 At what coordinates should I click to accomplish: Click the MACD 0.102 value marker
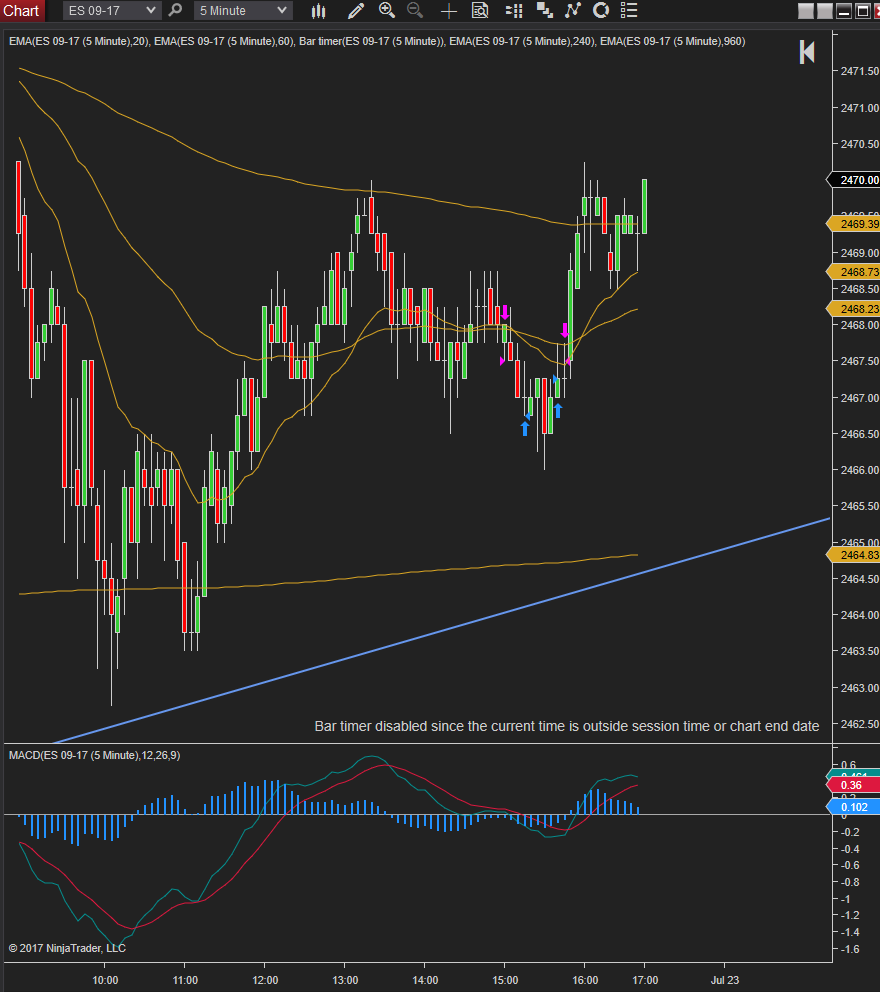[853, 807]
